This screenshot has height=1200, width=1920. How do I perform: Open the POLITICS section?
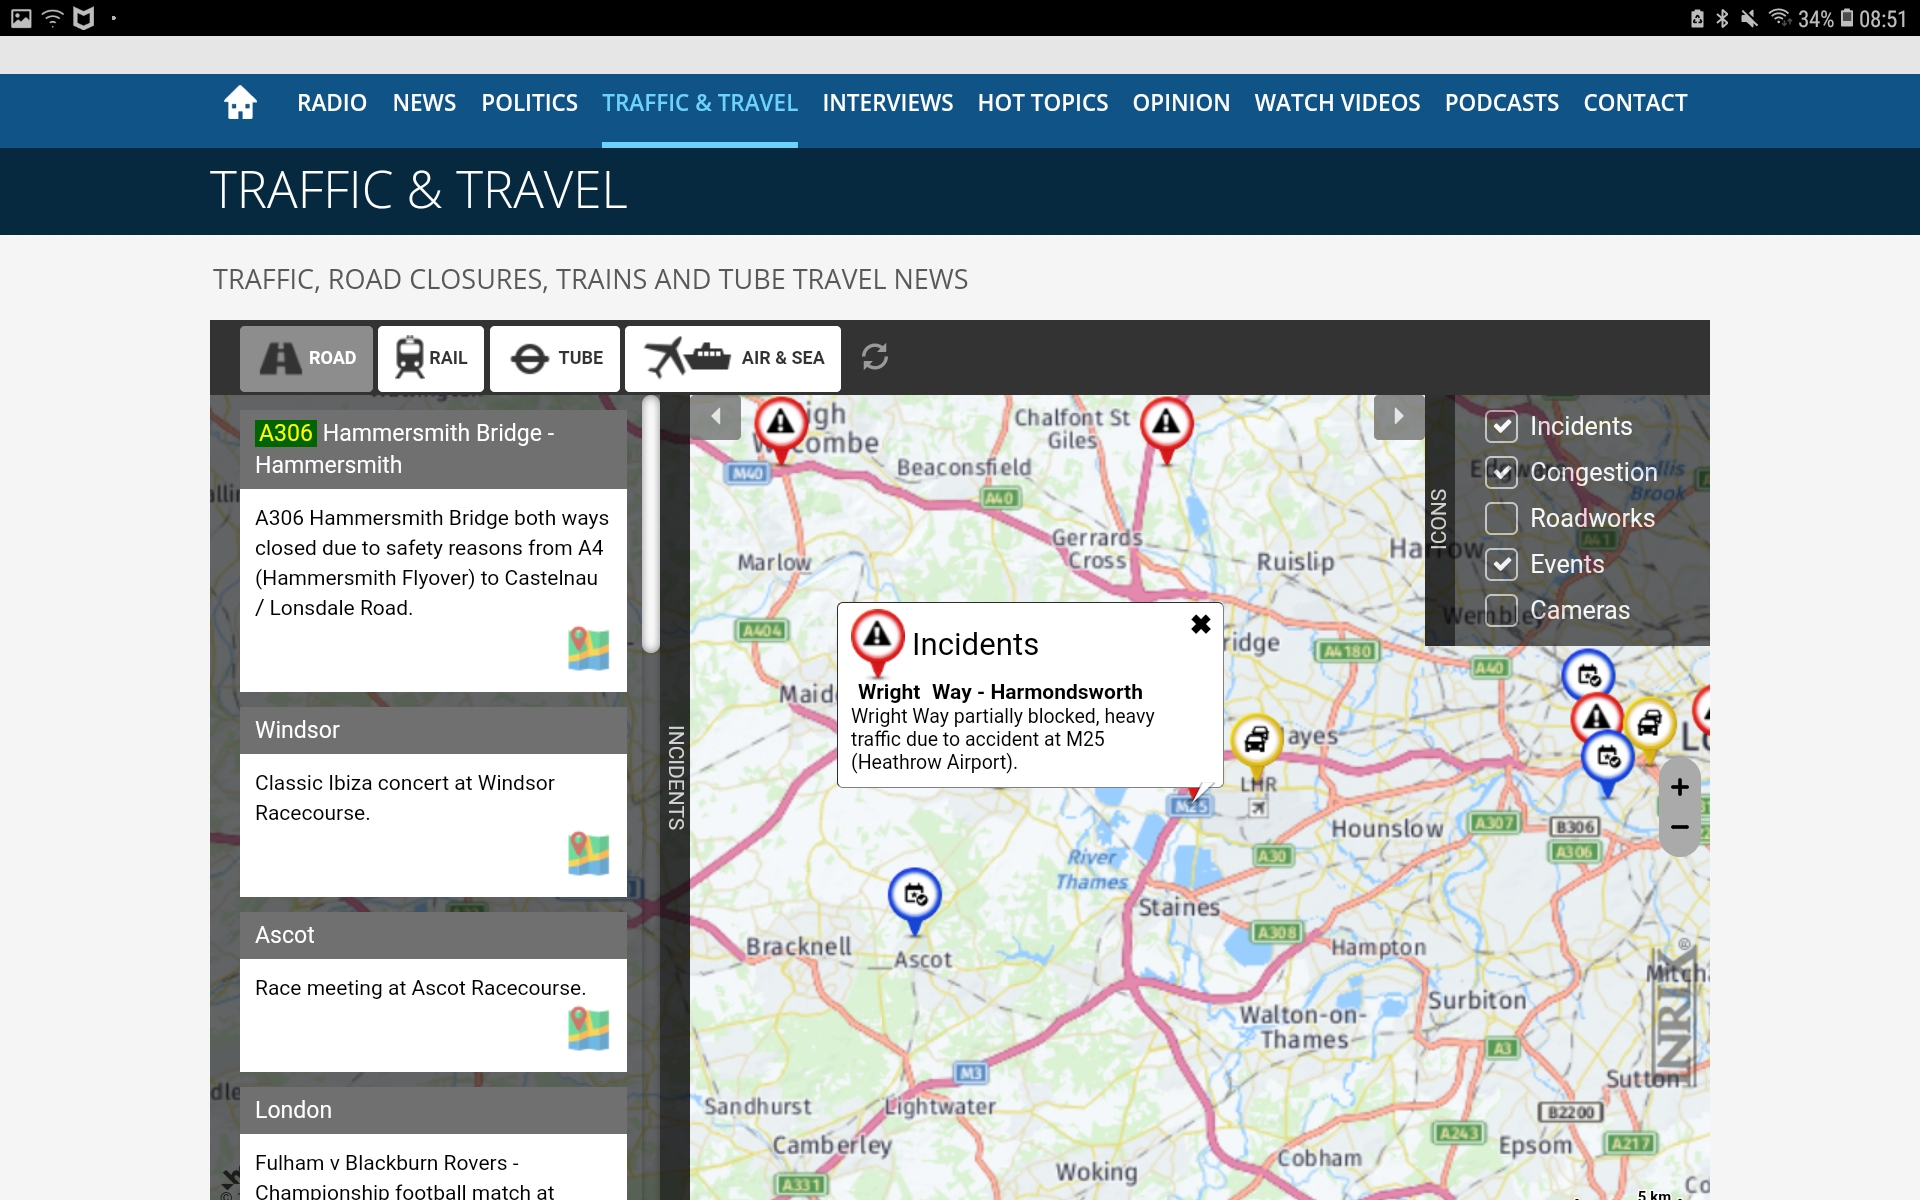click(529, 103)
